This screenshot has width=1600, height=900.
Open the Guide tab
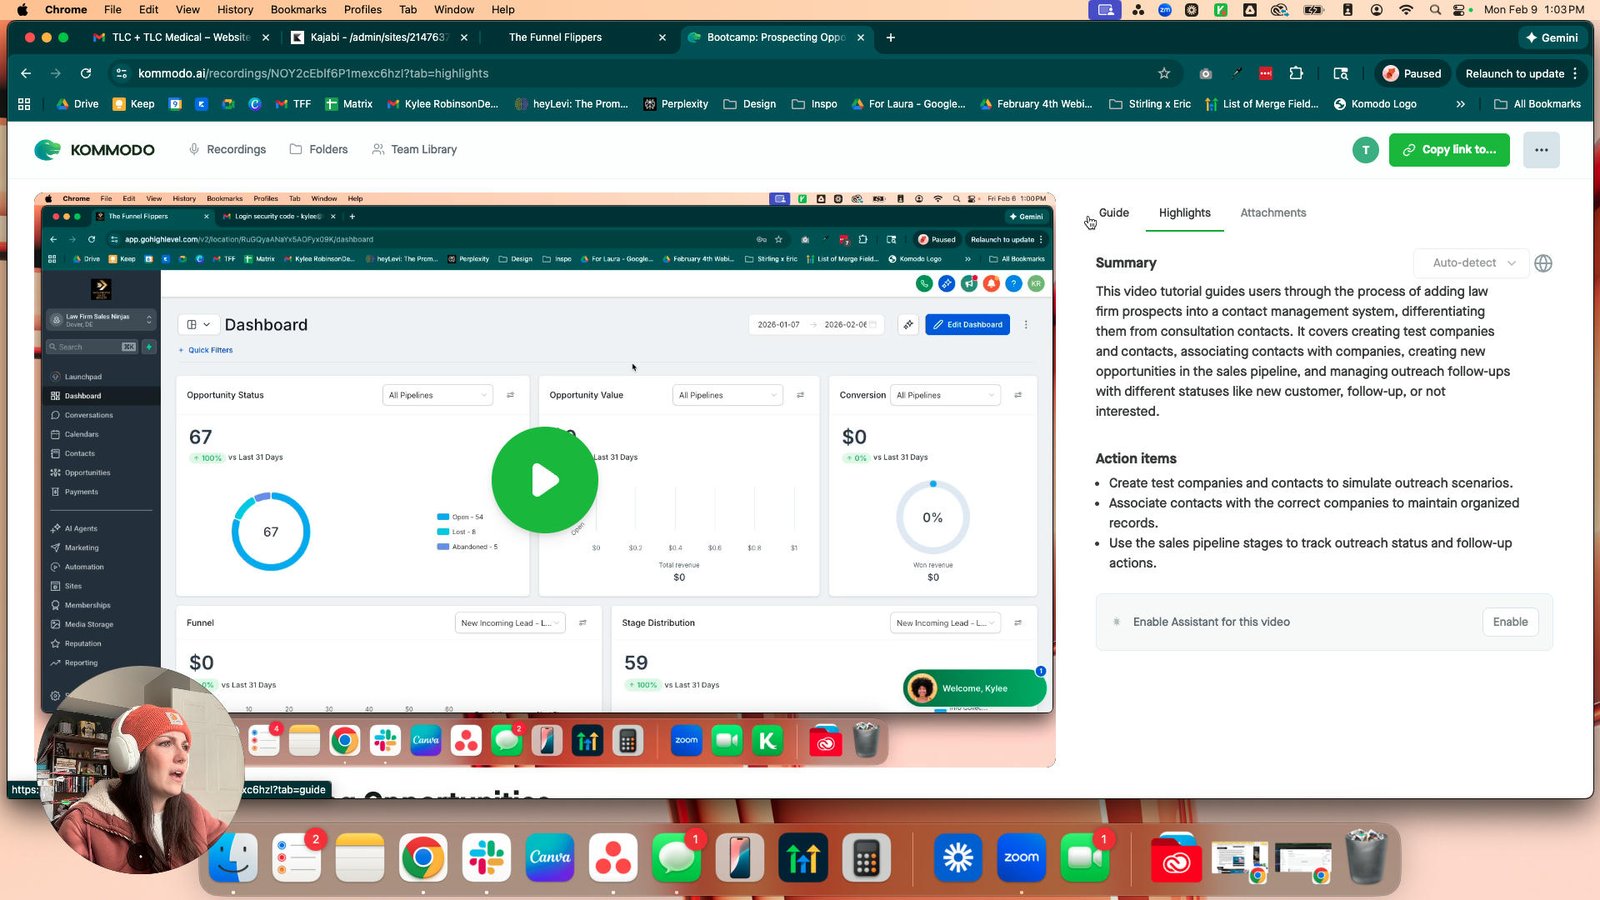point(1113,213)
